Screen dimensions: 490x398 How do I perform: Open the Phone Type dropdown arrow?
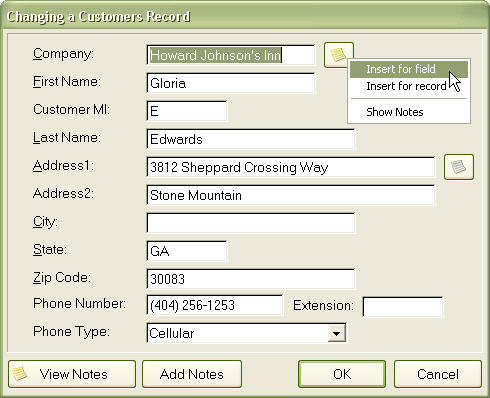point(336,333)
